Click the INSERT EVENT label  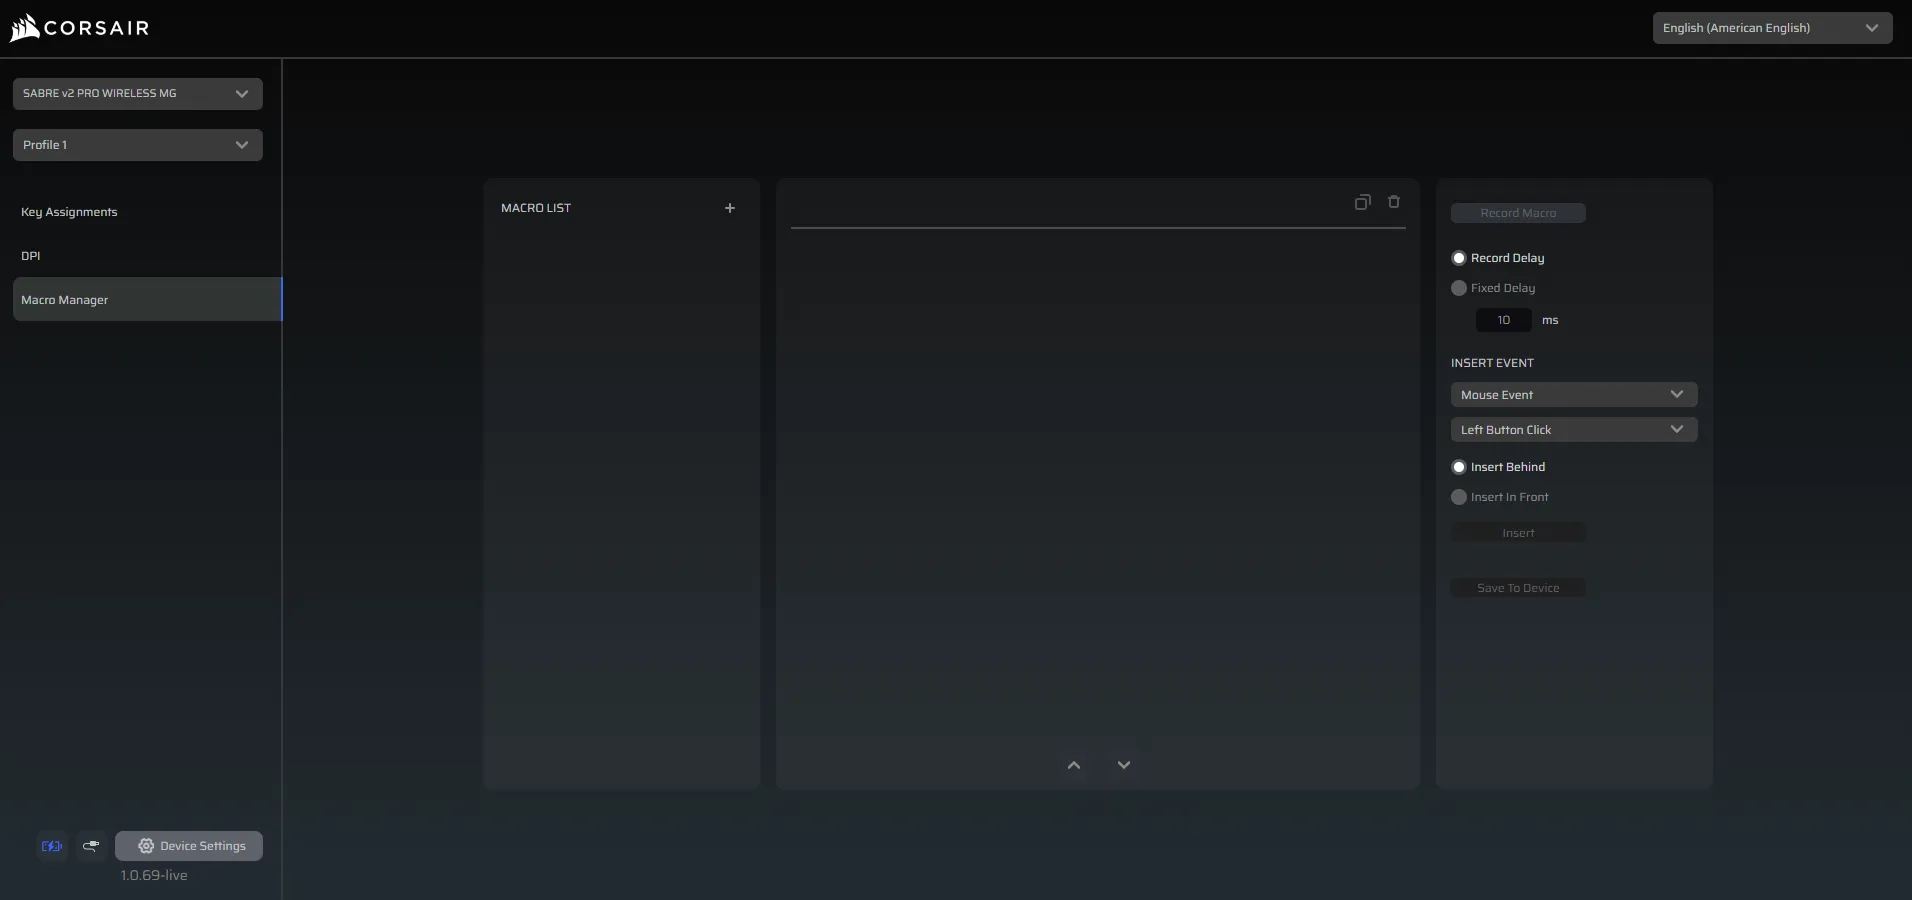[1492, 363]
